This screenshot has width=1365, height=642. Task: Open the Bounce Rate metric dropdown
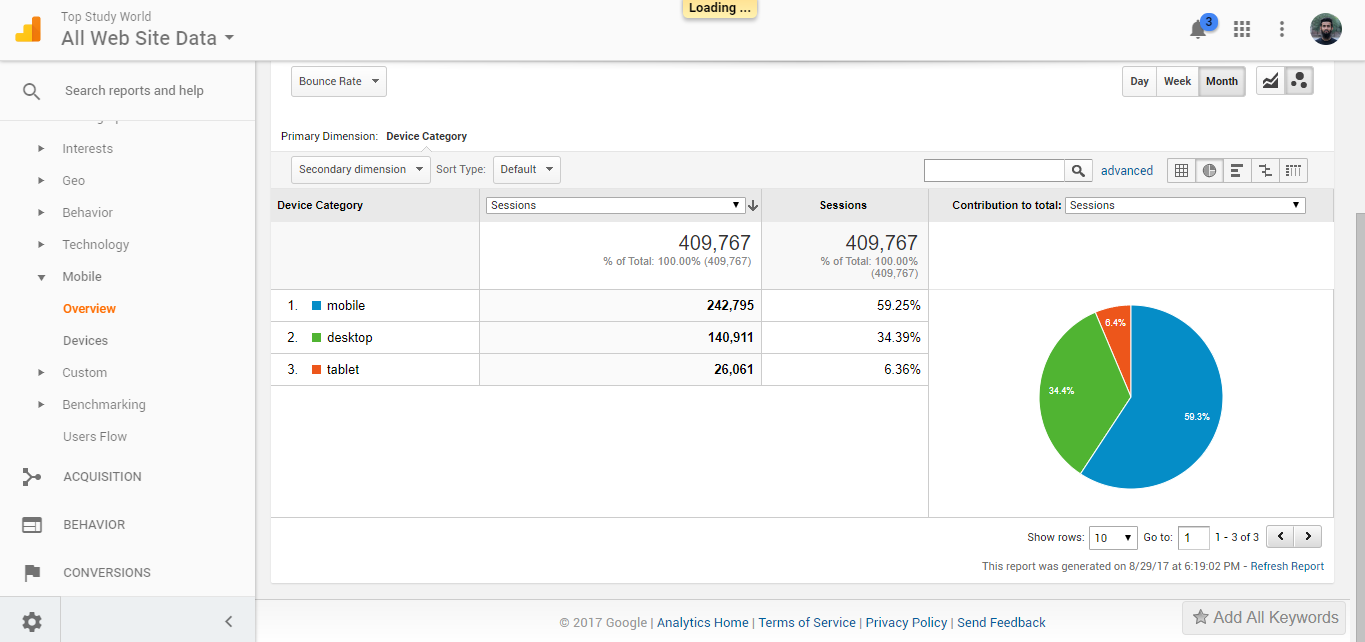(x=338, y=81)
